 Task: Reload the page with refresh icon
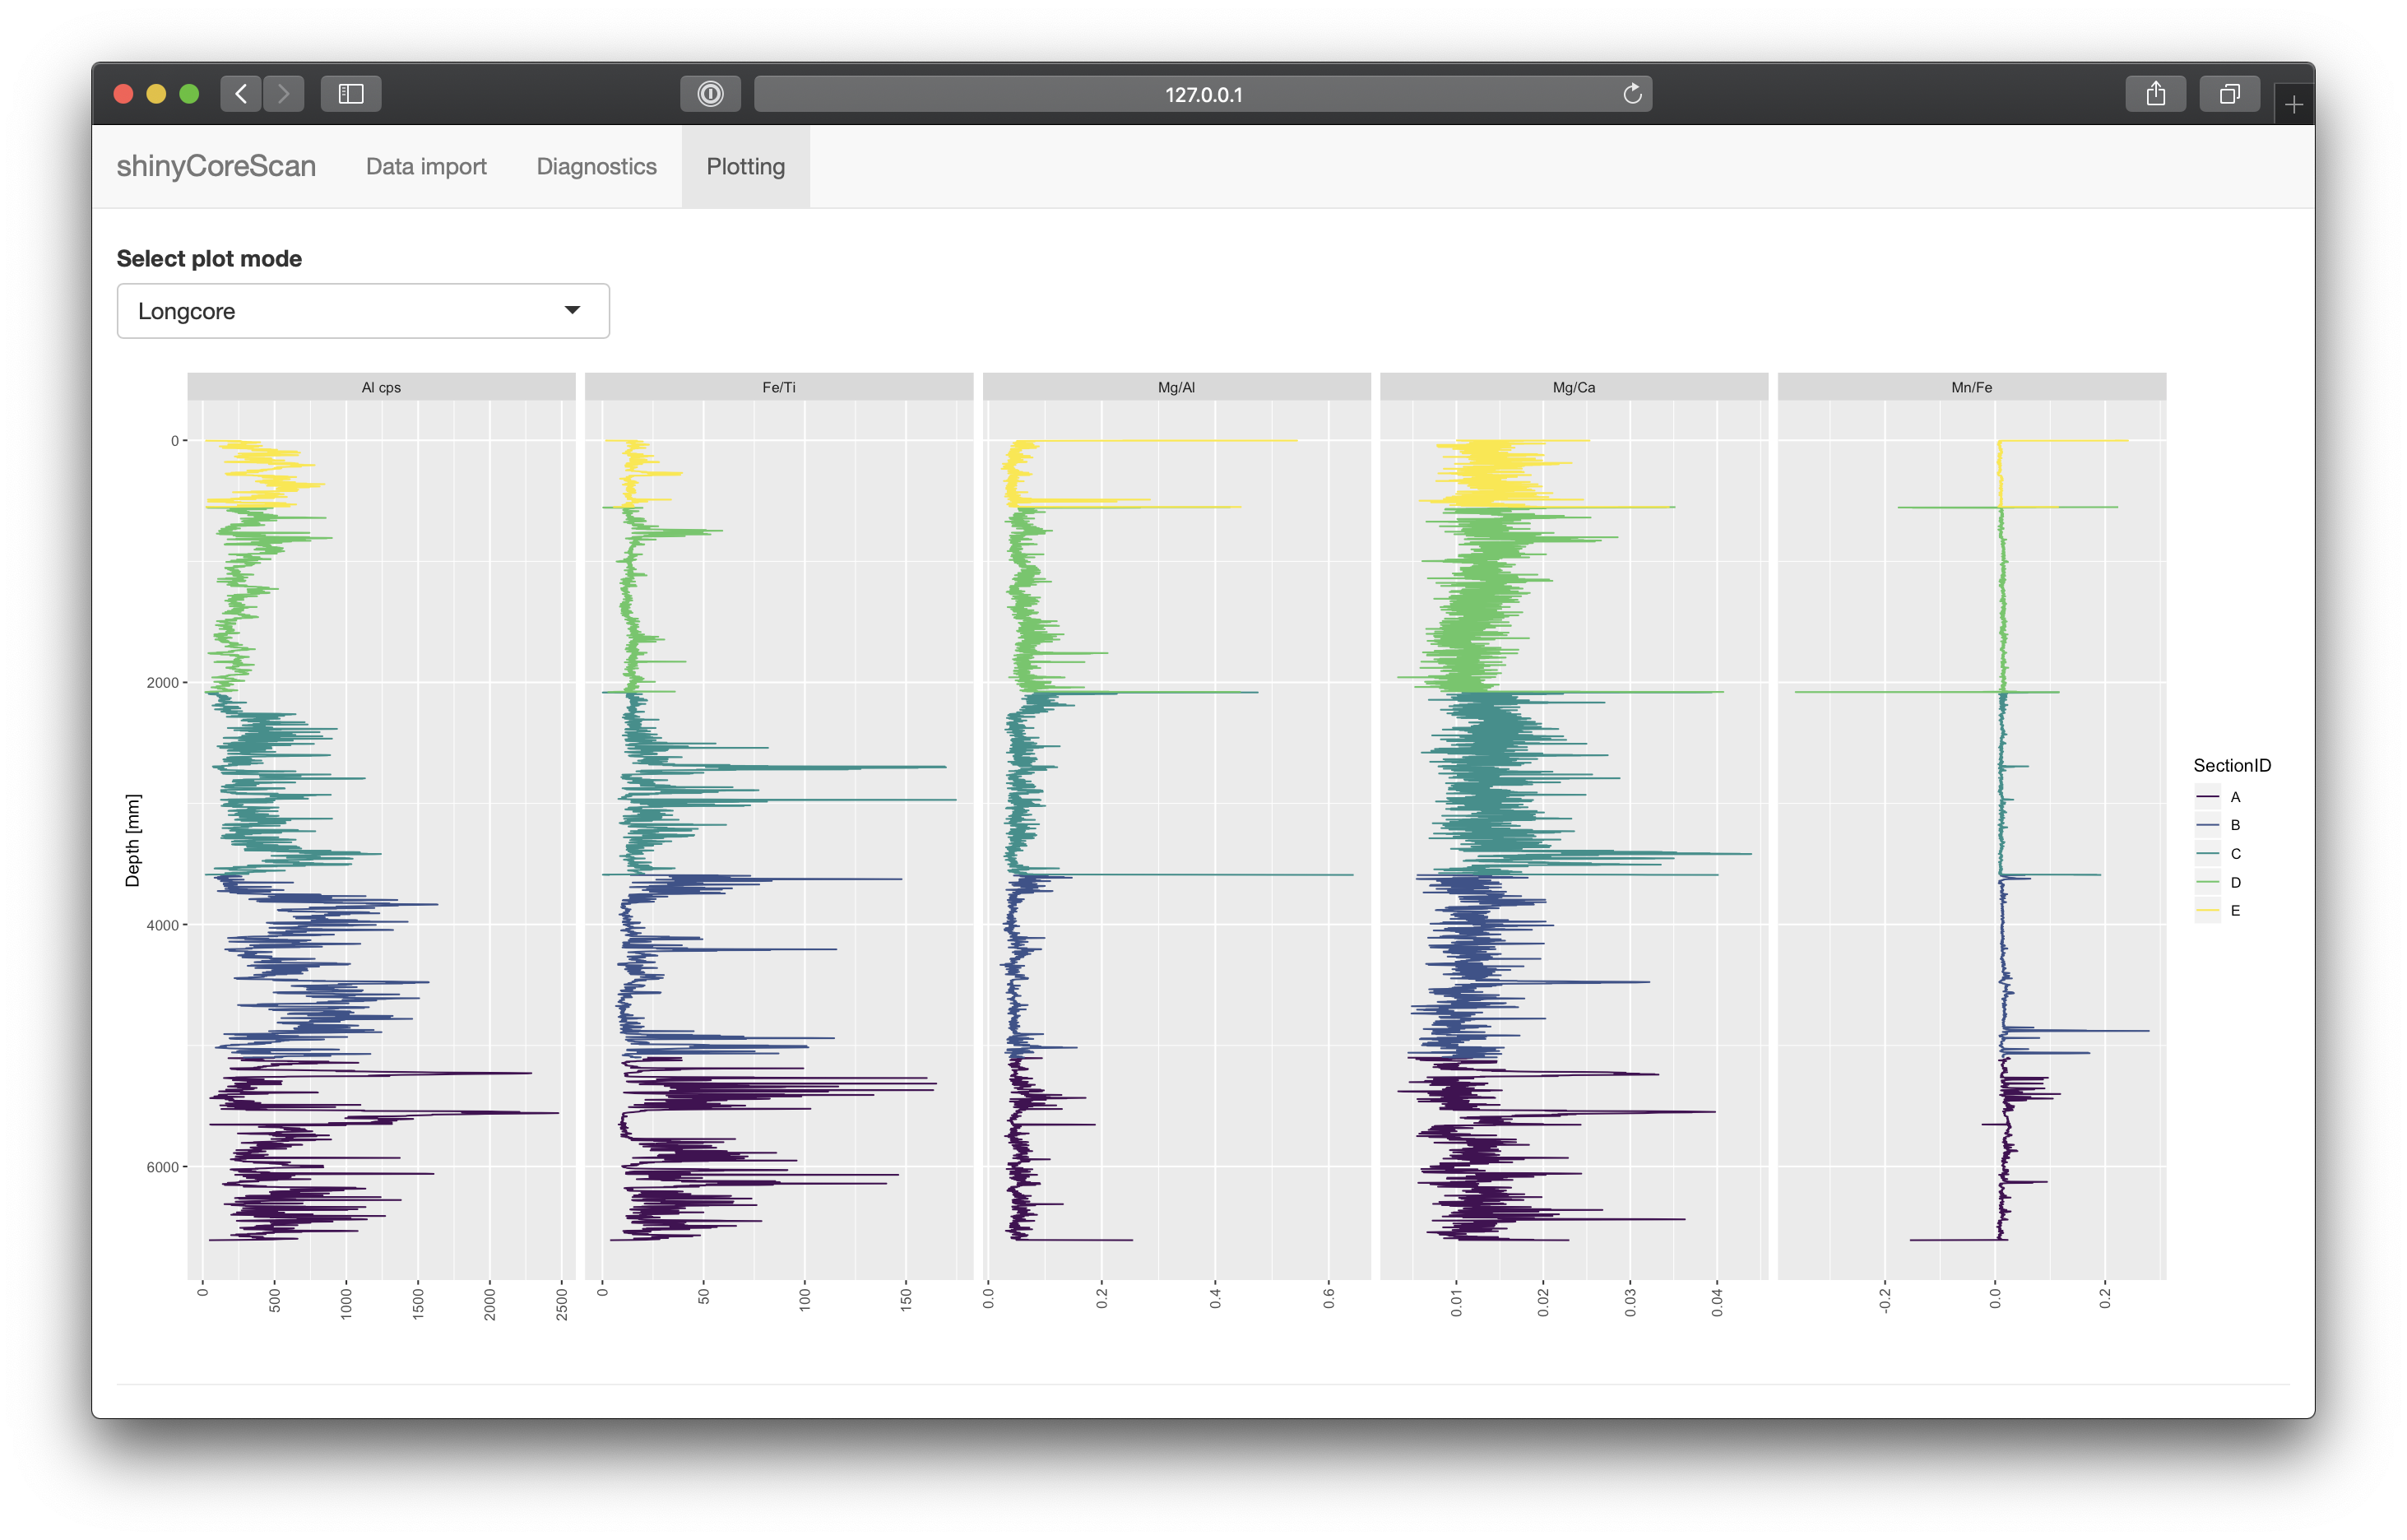point(1632,94)
